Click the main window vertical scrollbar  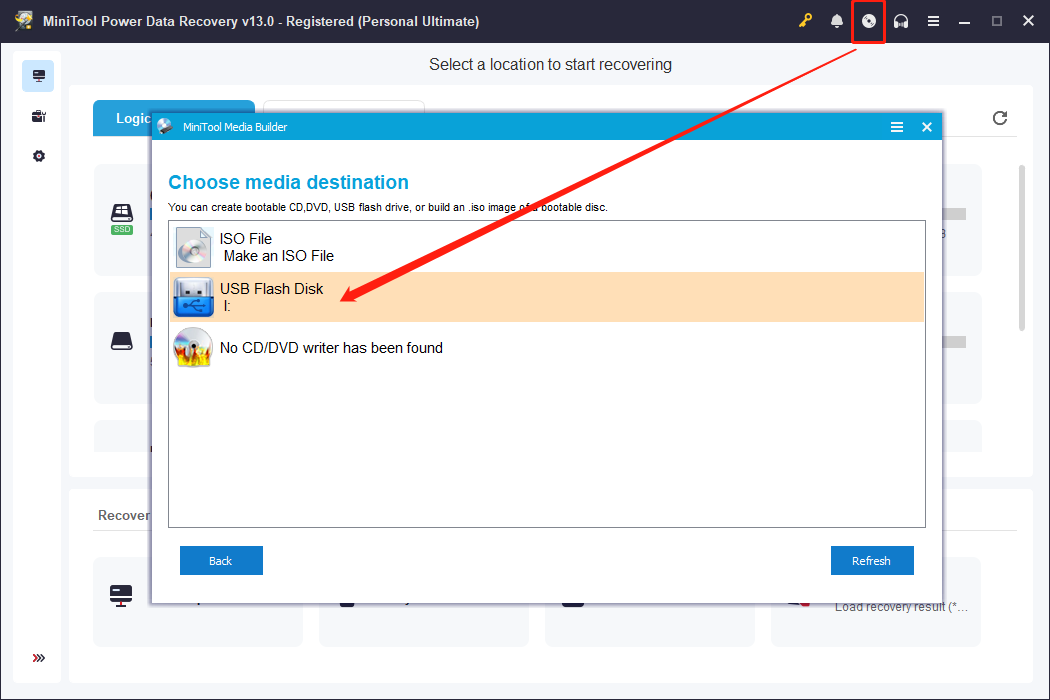coord(1021,248)
